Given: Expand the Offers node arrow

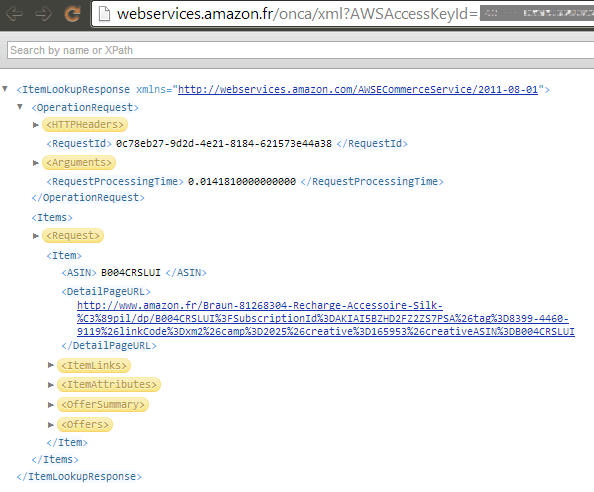Looking at the screenshot, I should [51, 425].
